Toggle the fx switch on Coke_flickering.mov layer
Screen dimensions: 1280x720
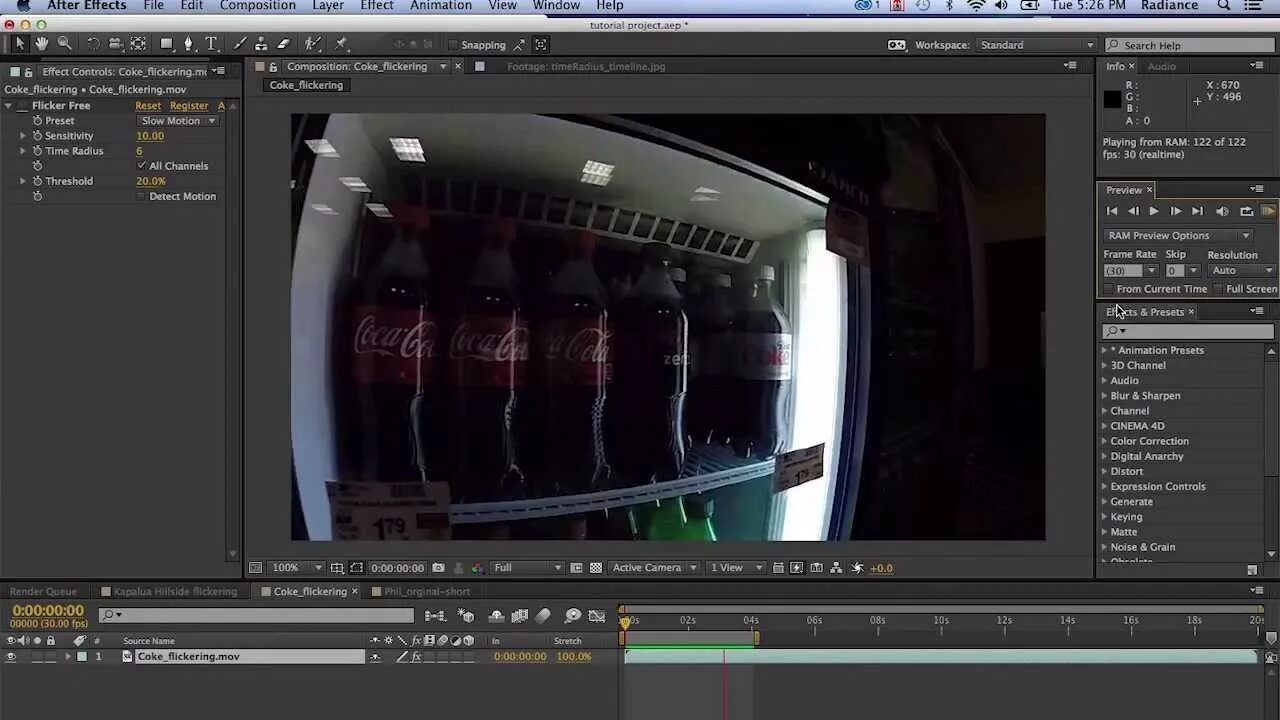(417, 657)
